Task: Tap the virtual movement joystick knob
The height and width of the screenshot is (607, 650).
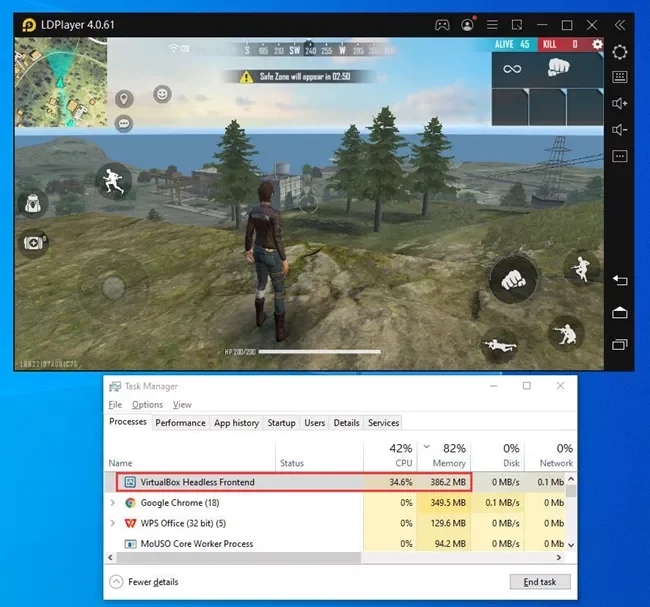Action: pyautogui.click(x=113, y=287)
